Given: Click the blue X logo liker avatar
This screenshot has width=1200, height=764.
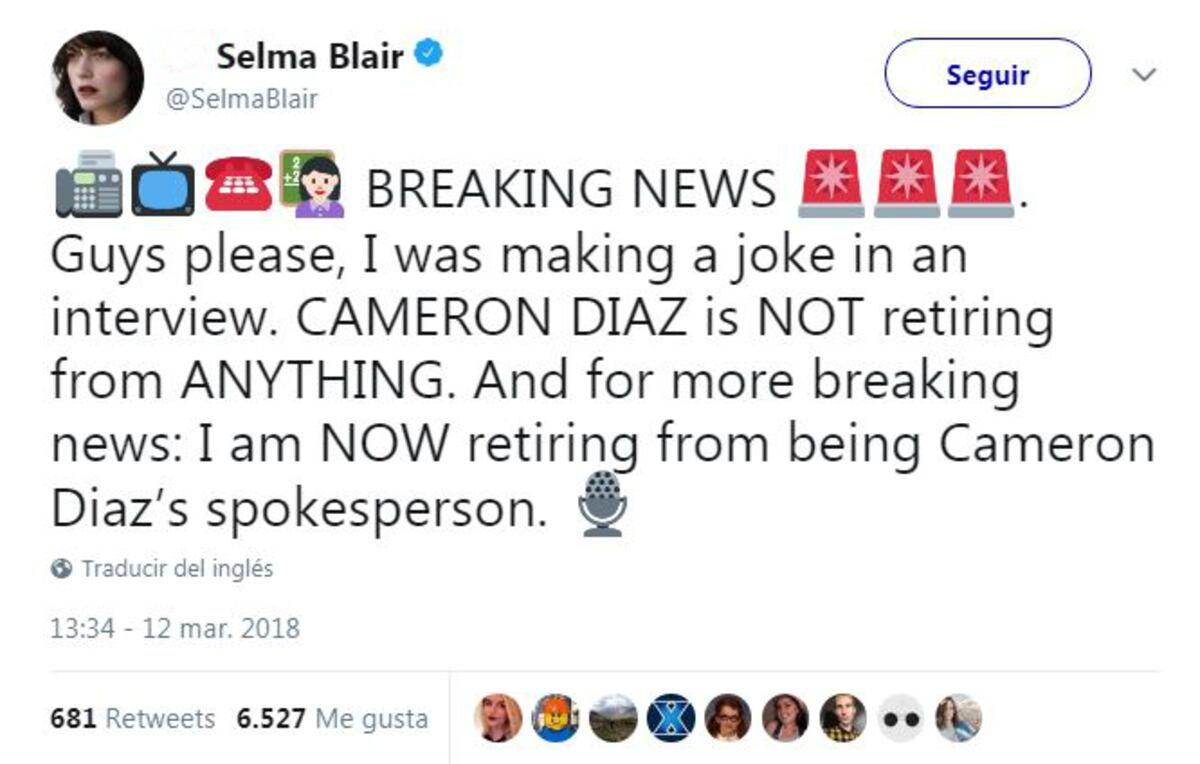Looking at the screenshot, I should 671,714.
